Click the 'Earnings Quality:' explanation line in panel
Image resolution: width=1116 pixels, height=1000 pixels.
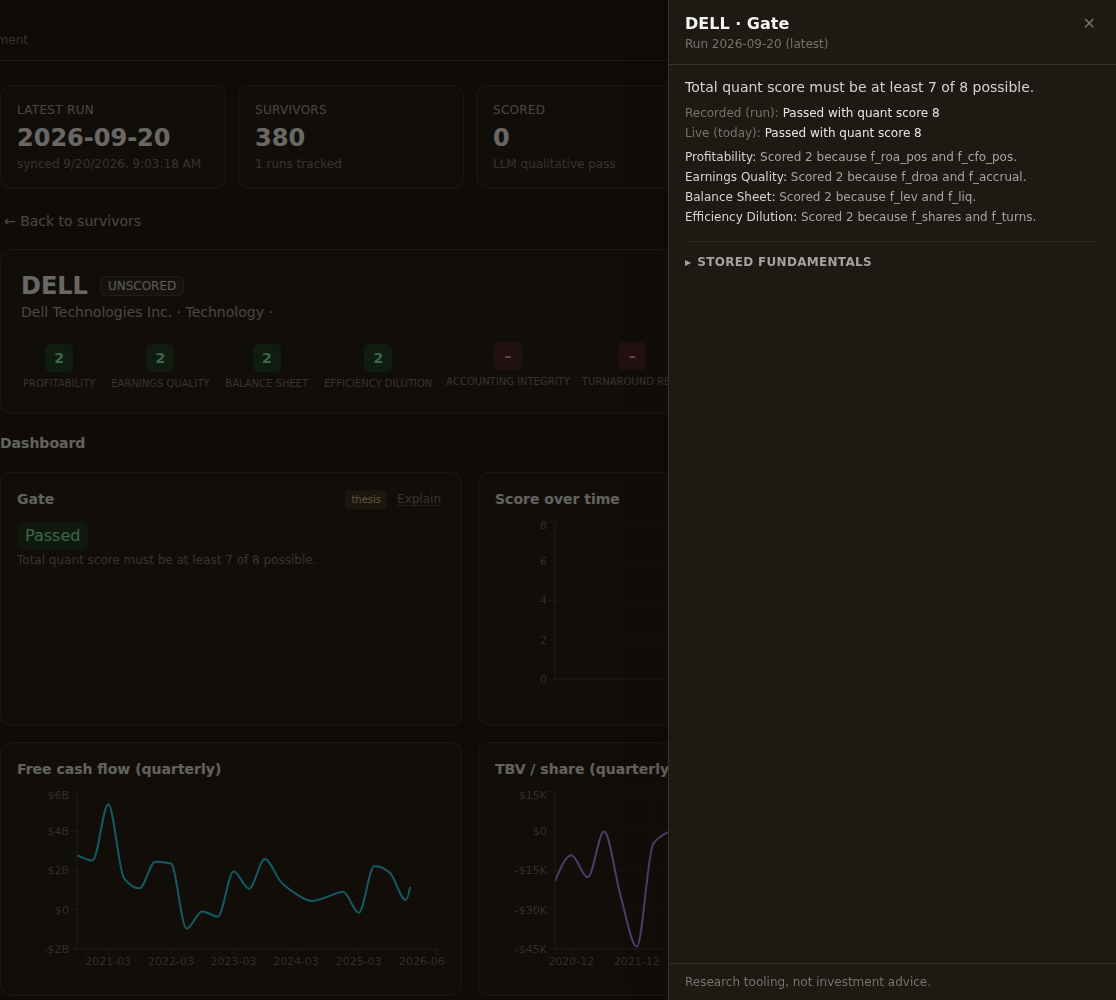(856, 177)
